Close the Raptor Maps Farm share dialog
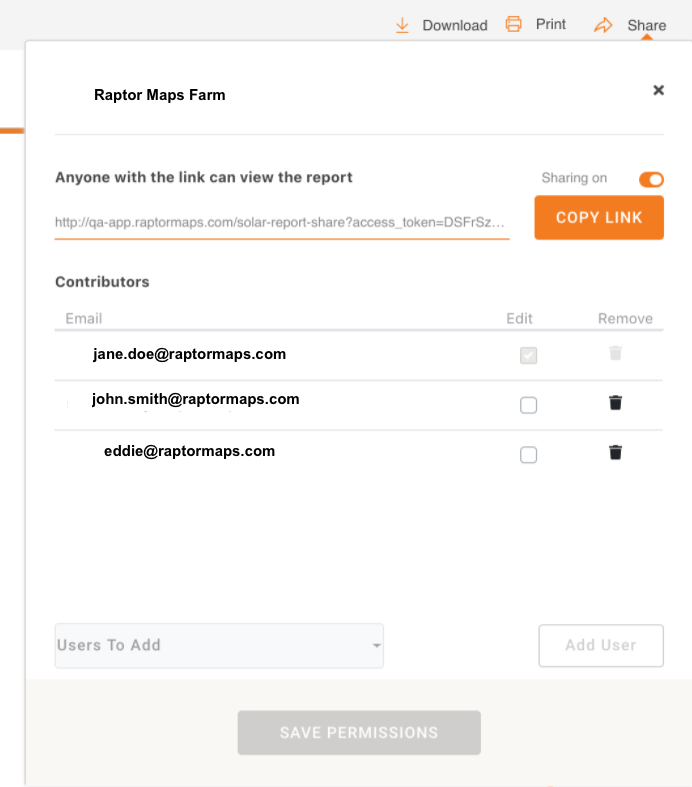This screenshot has width=692, height=787. [x=658, y=90]
